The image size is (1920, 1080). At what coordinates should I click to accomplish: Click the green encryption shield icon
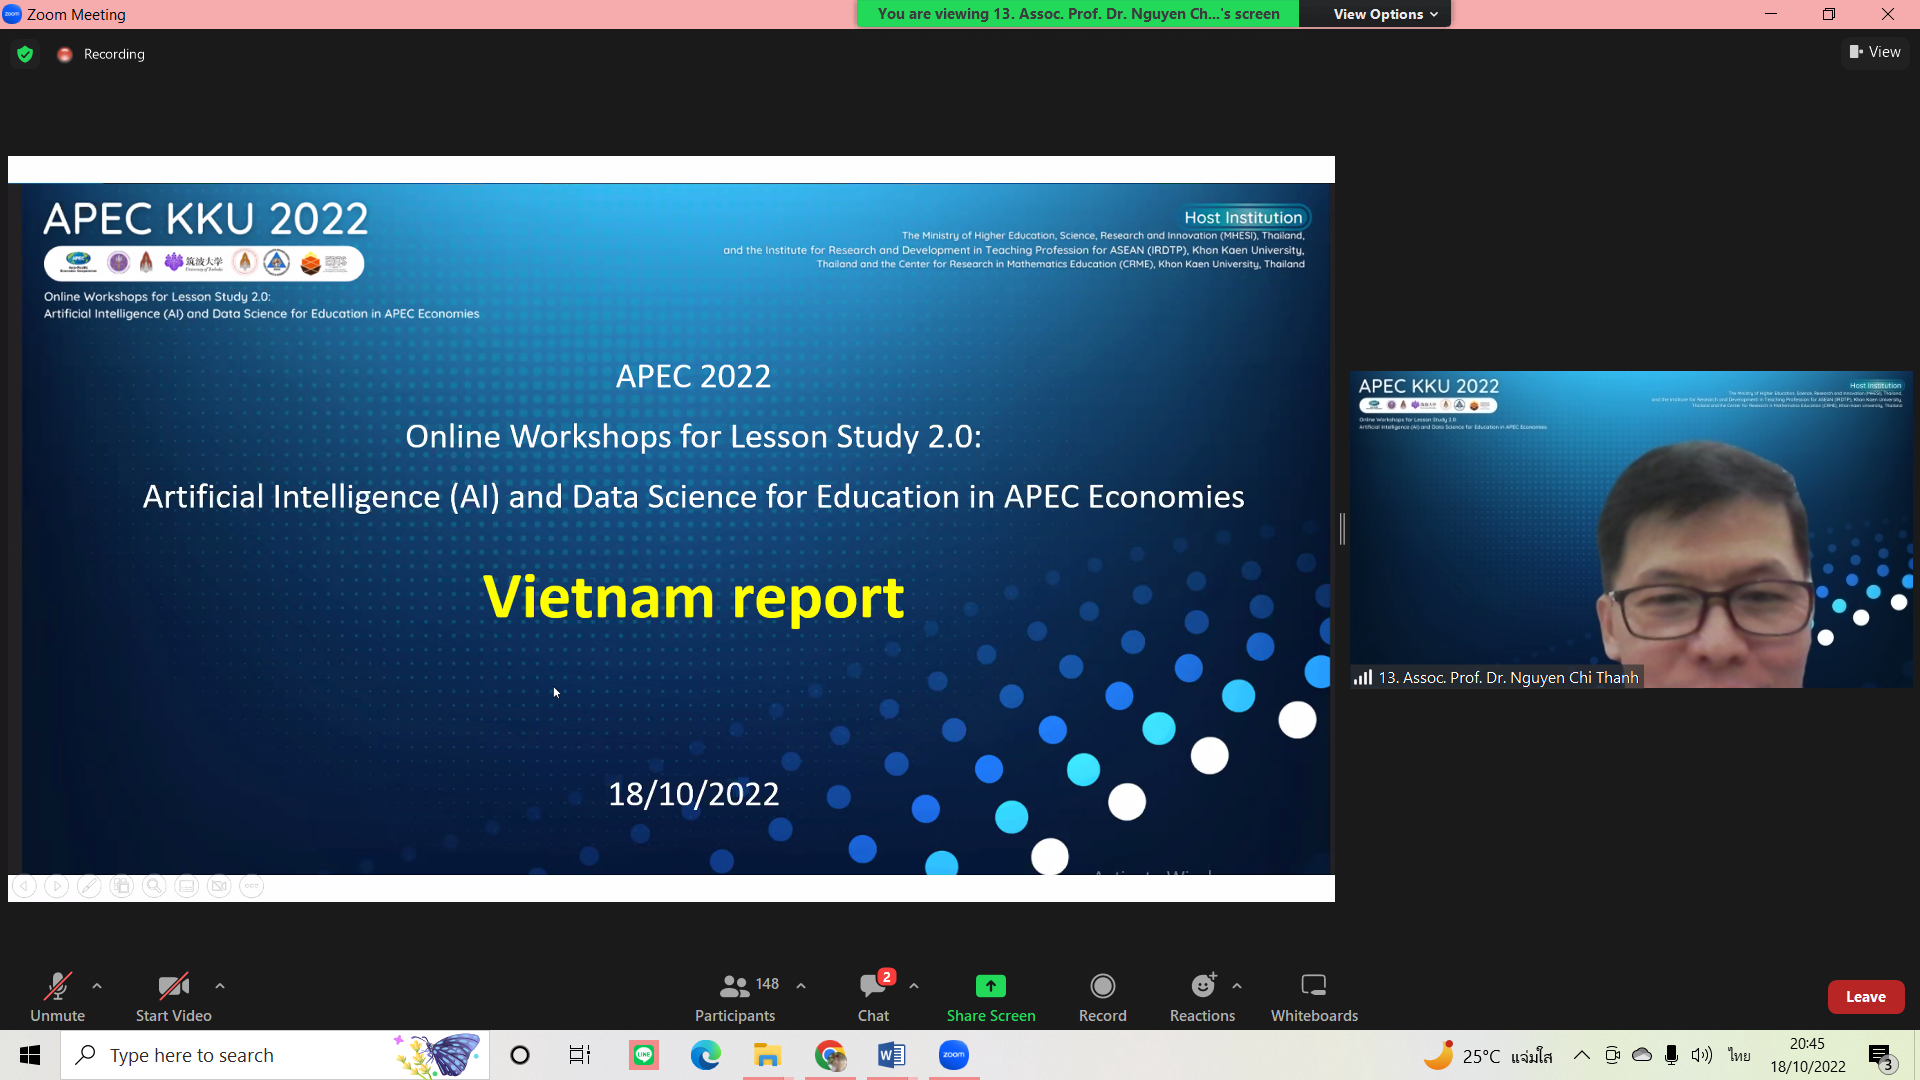(25, 54)
